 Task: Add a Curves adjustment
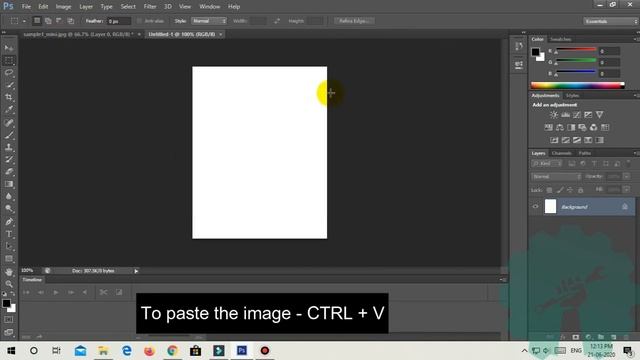[577, 115]
